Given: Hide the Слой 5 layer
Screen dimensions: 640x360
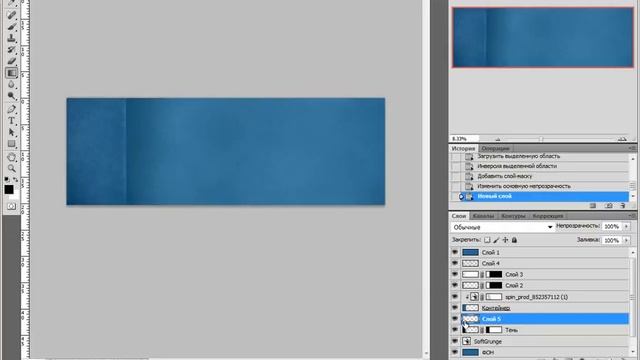Looking at the screenshot, I should tap(455, 319).
